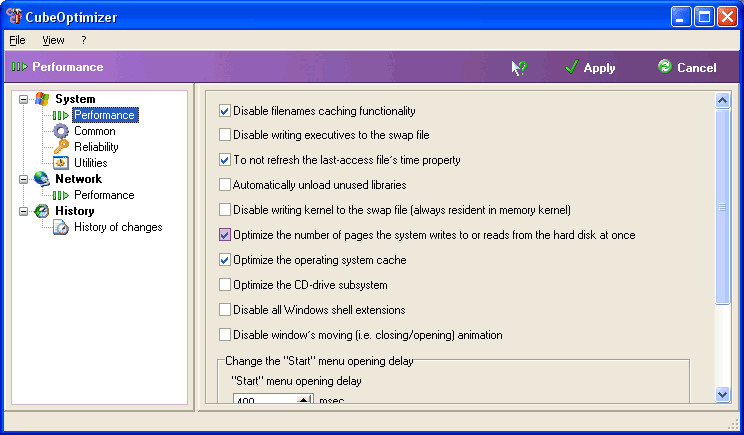Image resolution: width=744 pixels, height=435 pixels.
Task: Select the System root label
Action: pos(75,99)
